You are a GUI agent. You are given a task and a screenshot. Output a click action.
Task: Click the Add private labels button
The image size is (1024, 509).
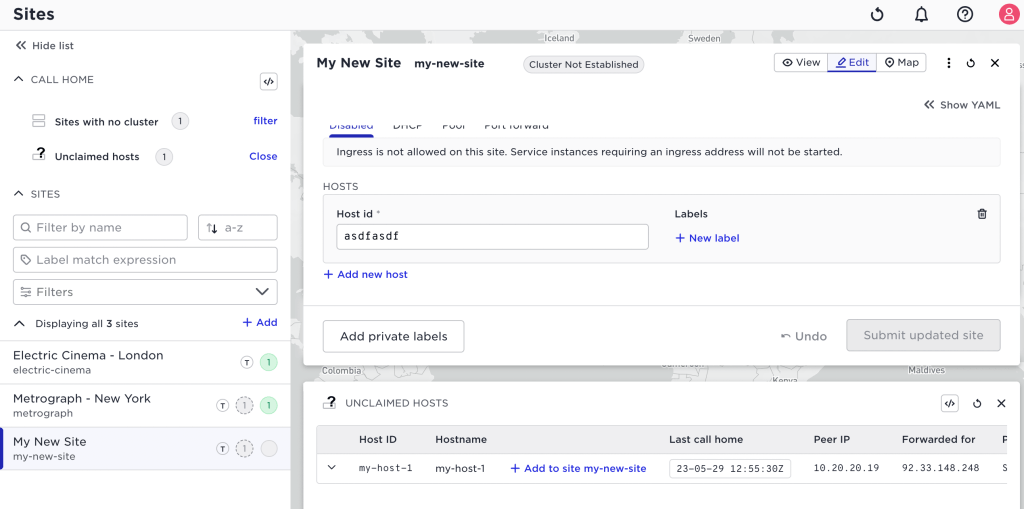pos(393,337)
